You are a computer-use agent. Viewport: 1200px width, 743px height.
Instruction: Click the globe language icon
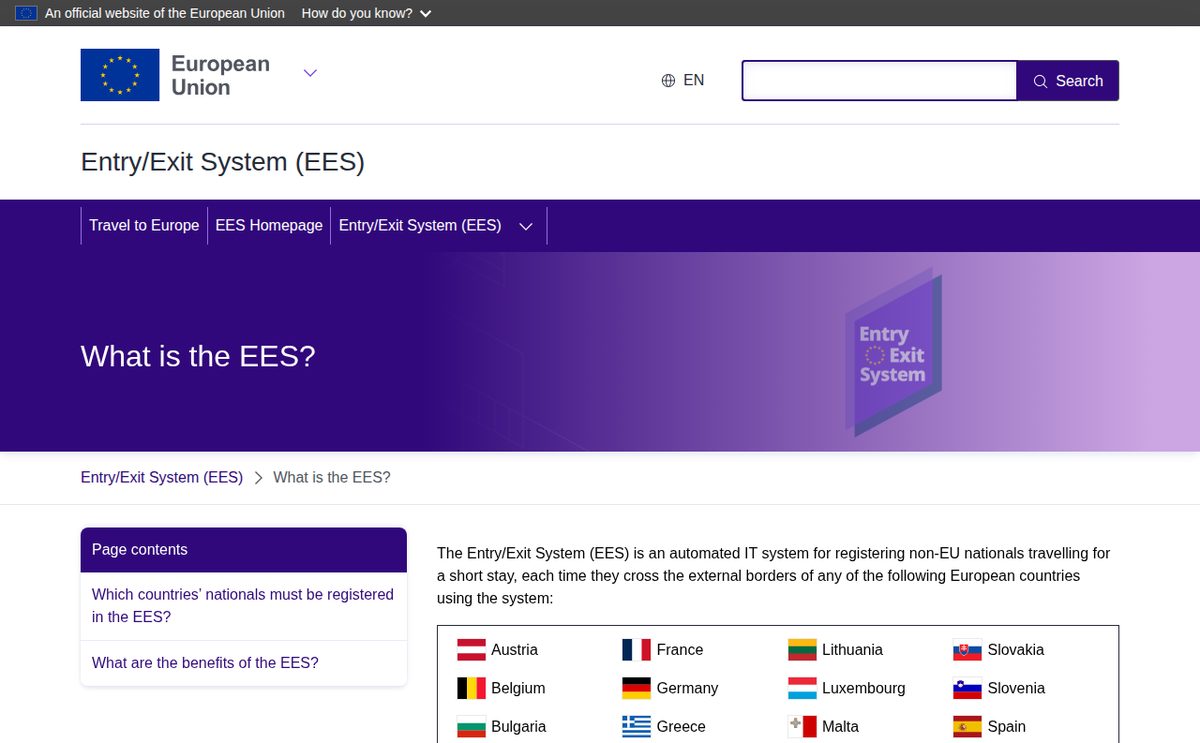click(668, 81)
